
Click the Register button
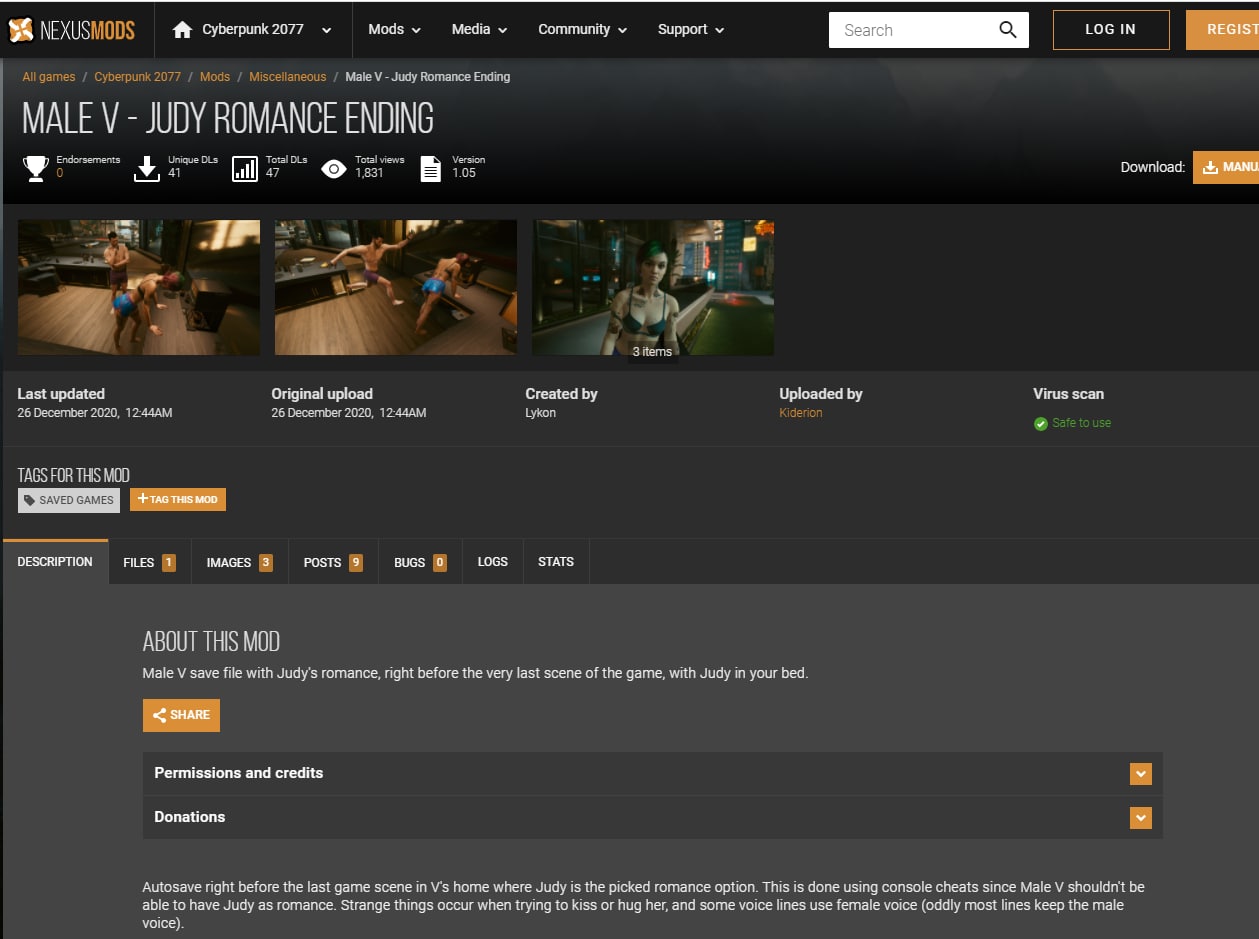click(1222, 30)
